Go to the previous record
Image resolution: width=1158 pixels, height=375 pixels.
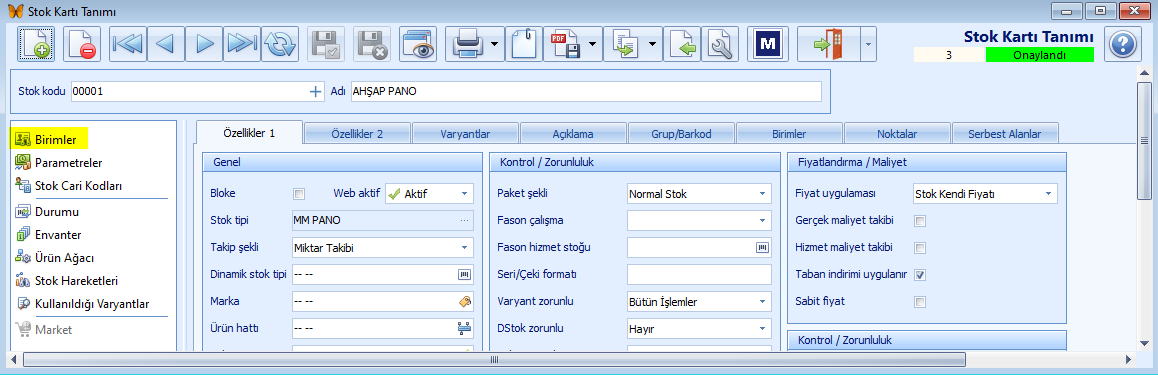(165, 44)
